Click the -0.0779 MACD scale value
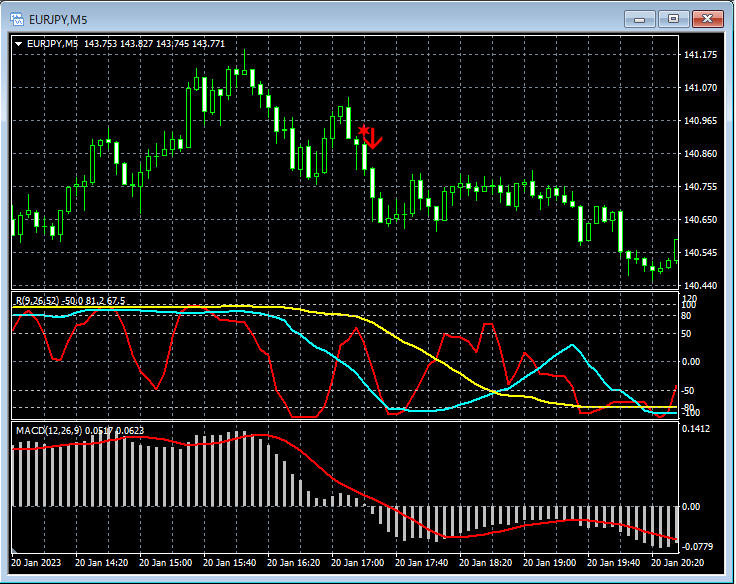Image resolution: width=736 pixels, height=584 pixels. [x=698, y=546]
